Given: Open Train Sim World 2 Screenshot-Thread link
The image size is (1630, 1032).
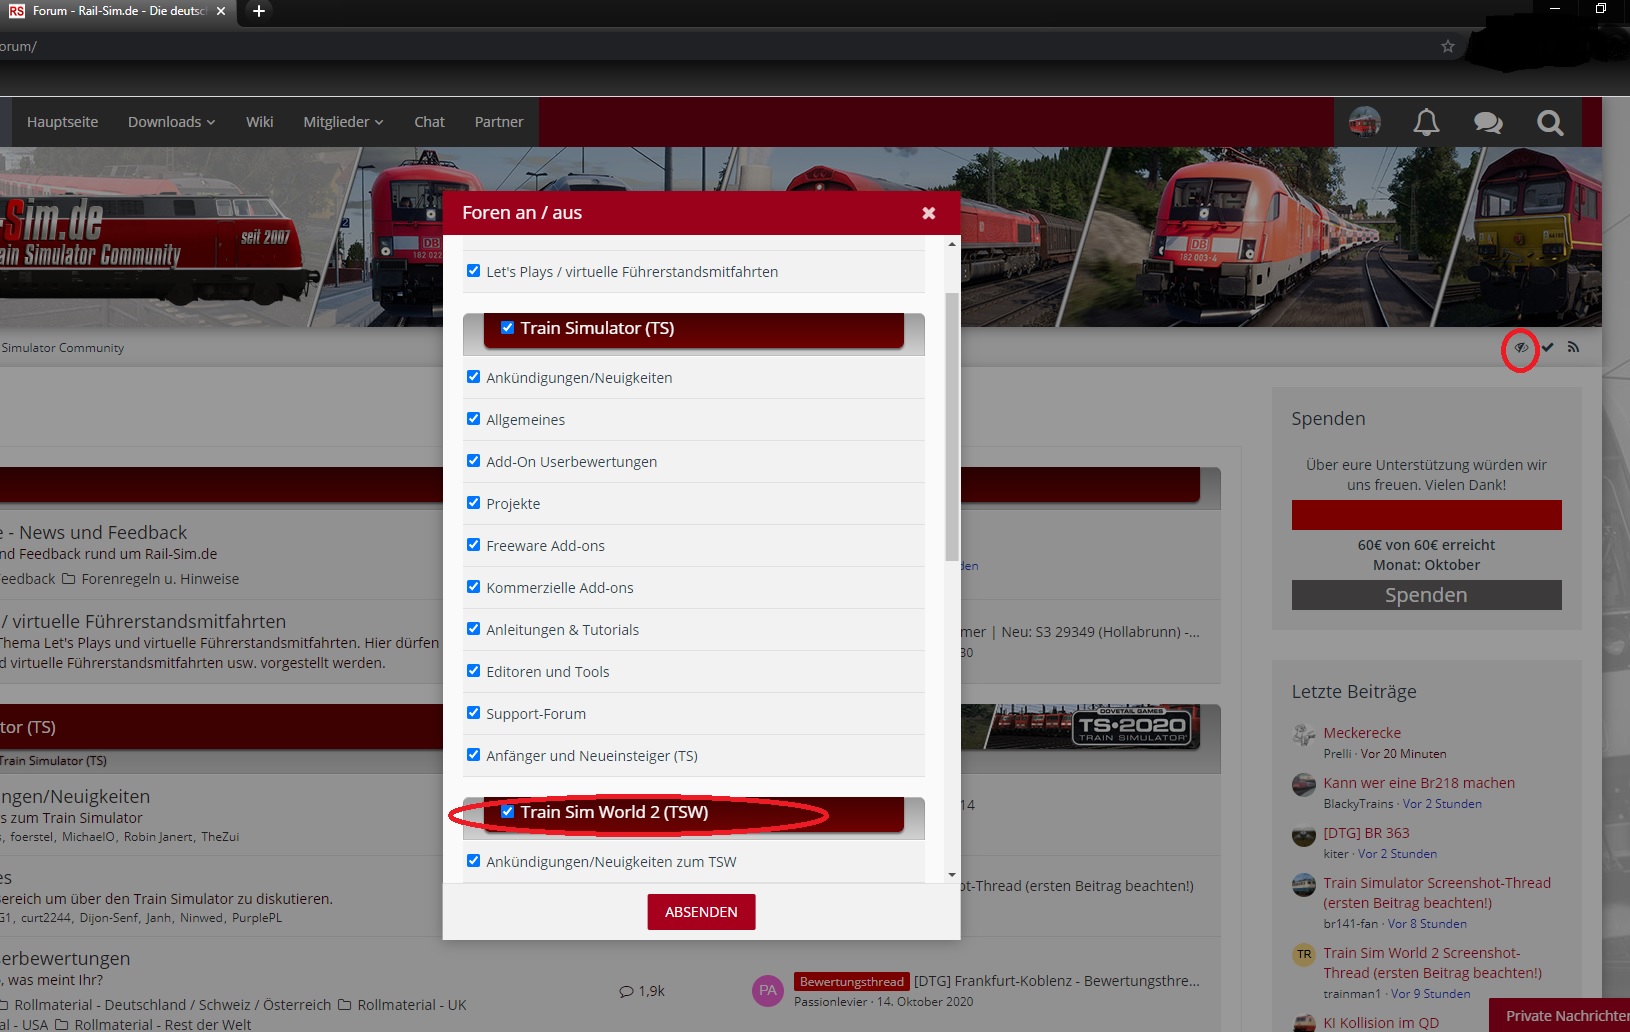Looking at the screenshot, I should click(x=1433, y=963).
